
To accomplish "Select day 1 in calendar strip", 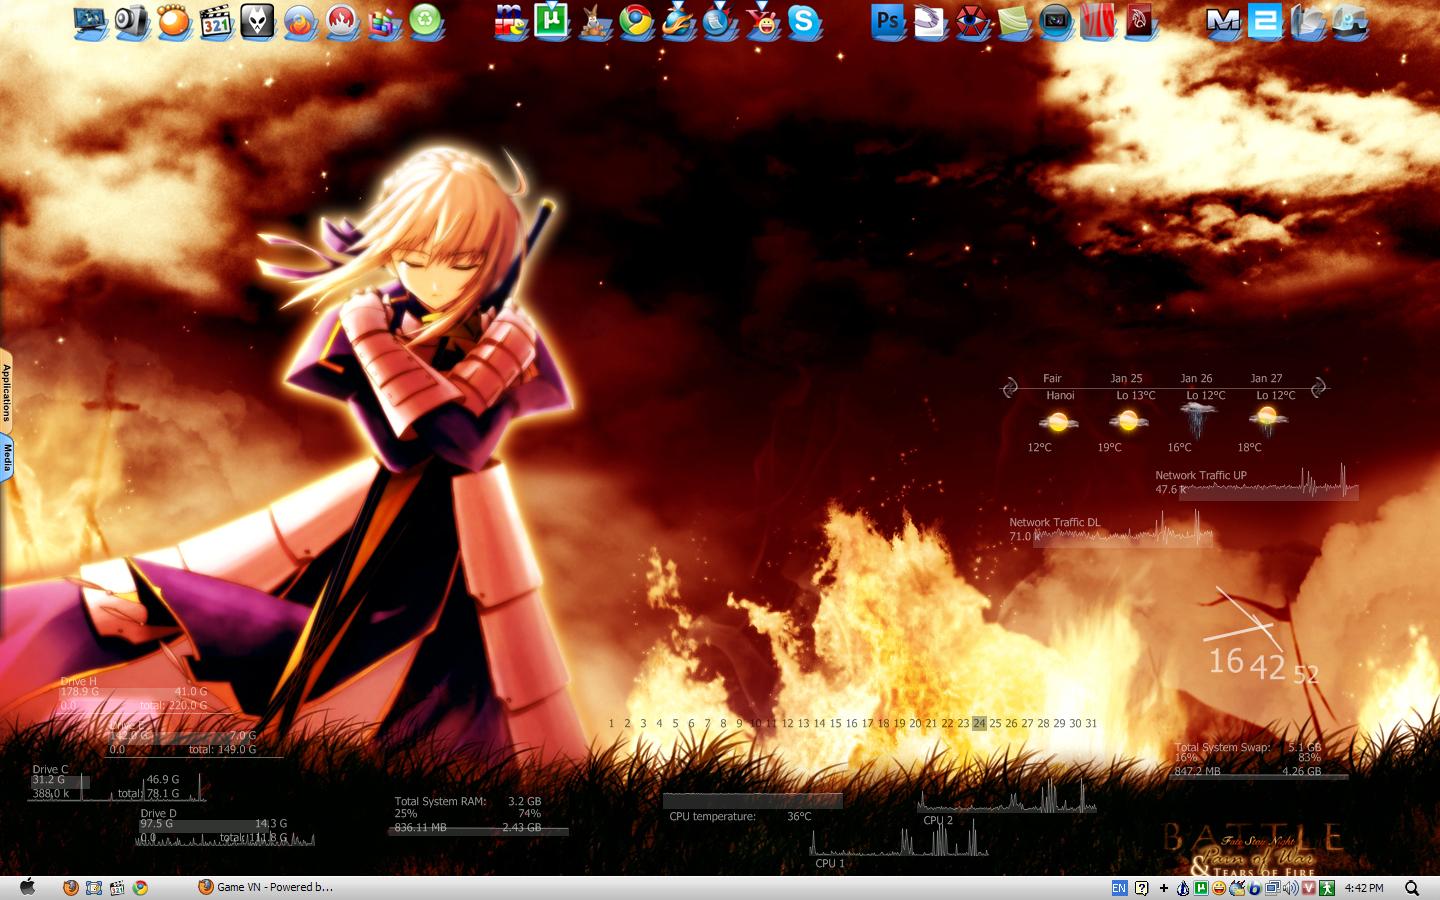I will pos(611,723).
